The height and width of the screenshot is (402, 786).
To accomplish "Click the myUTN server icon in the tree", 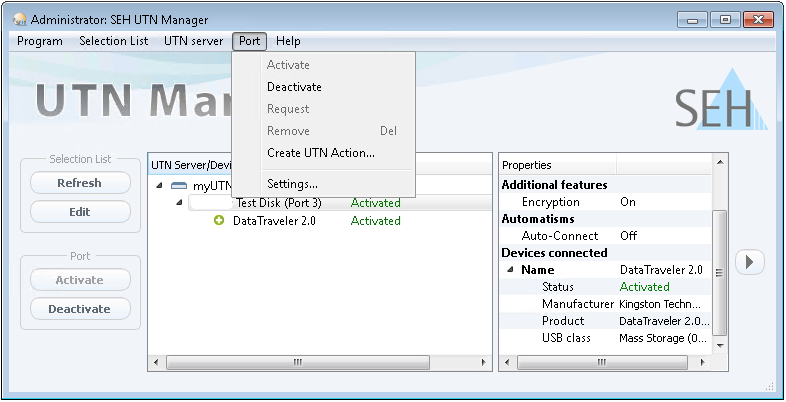I will 179,186.
